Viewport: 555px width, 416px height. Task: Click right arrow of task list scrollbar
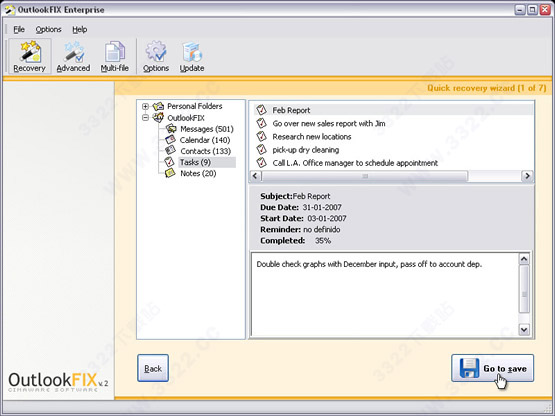click(527, 176)
